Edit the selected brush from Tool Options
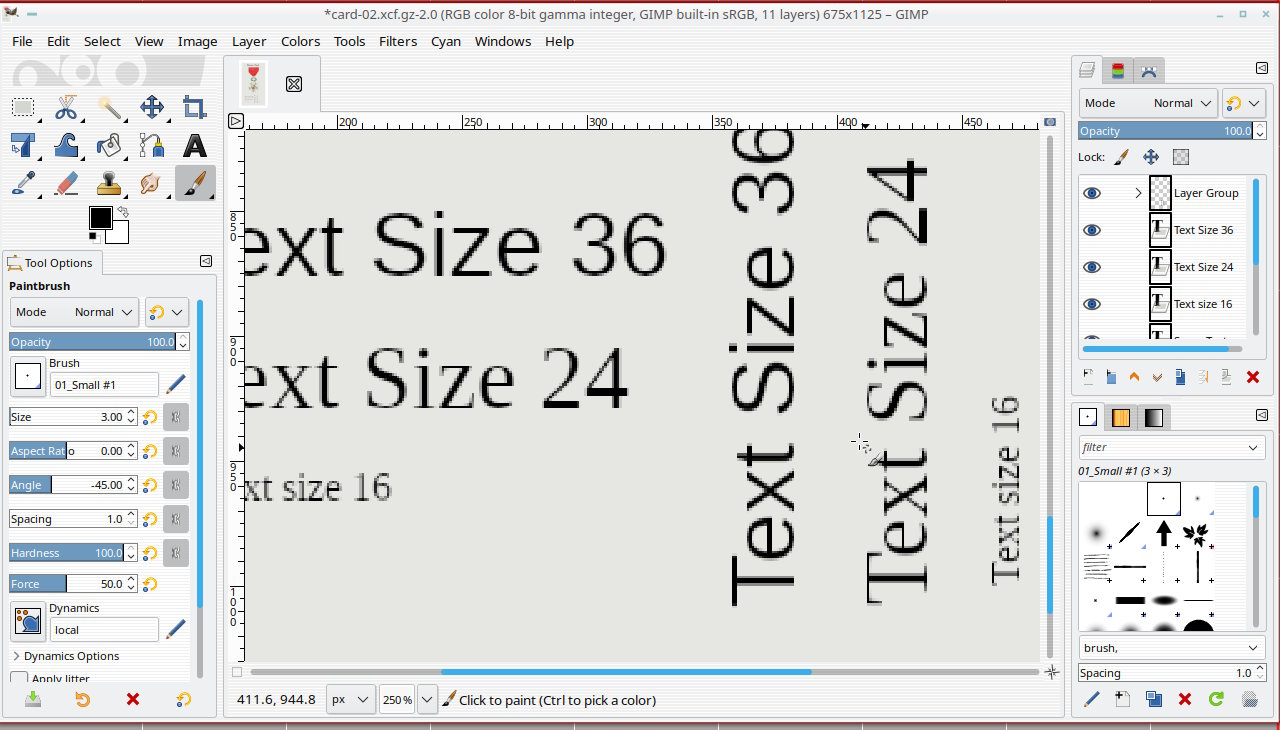Image resolution: width=1280 pixels, height=730 pixels. (x=175, y=383)
